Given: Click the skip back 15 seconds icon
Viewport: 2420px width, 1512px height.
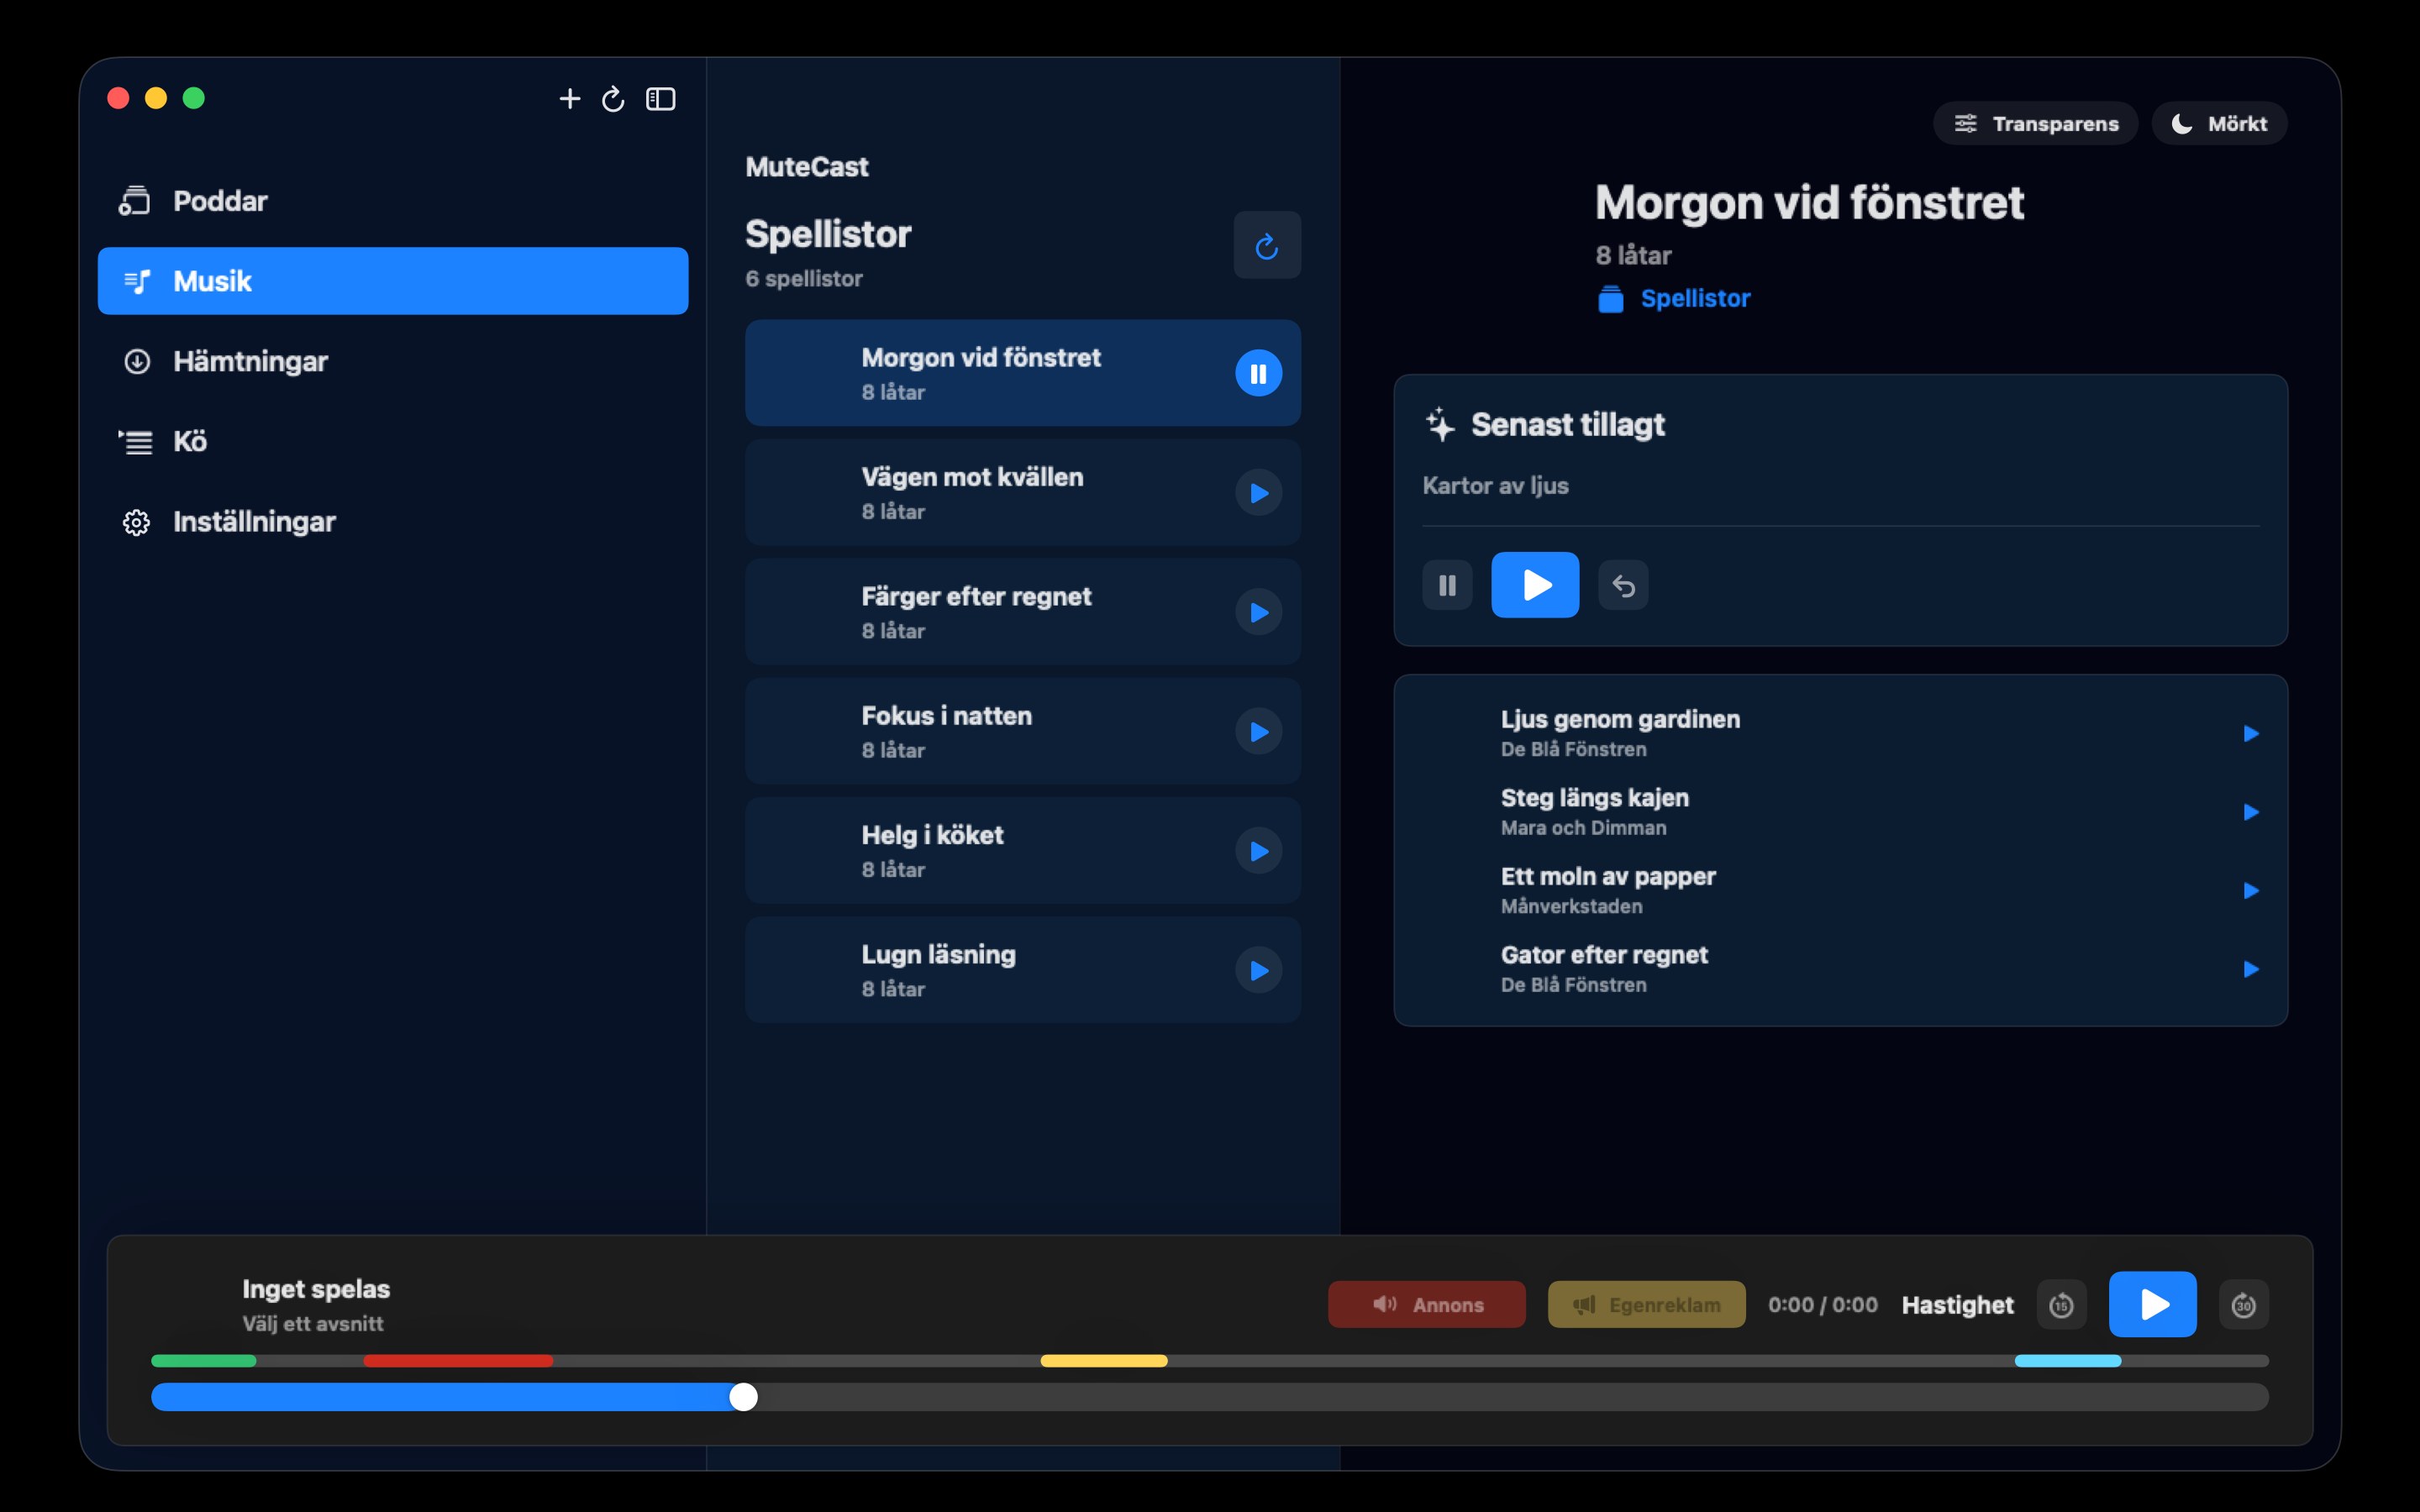Looking at the screenshot, I should pos(2061,1304).
